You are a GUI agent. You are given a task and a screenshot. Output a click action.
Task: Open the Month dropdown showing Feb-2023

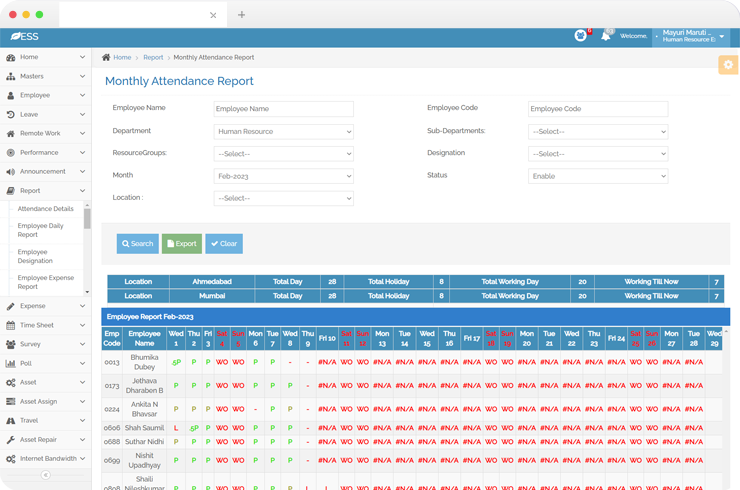coord(284,176)
